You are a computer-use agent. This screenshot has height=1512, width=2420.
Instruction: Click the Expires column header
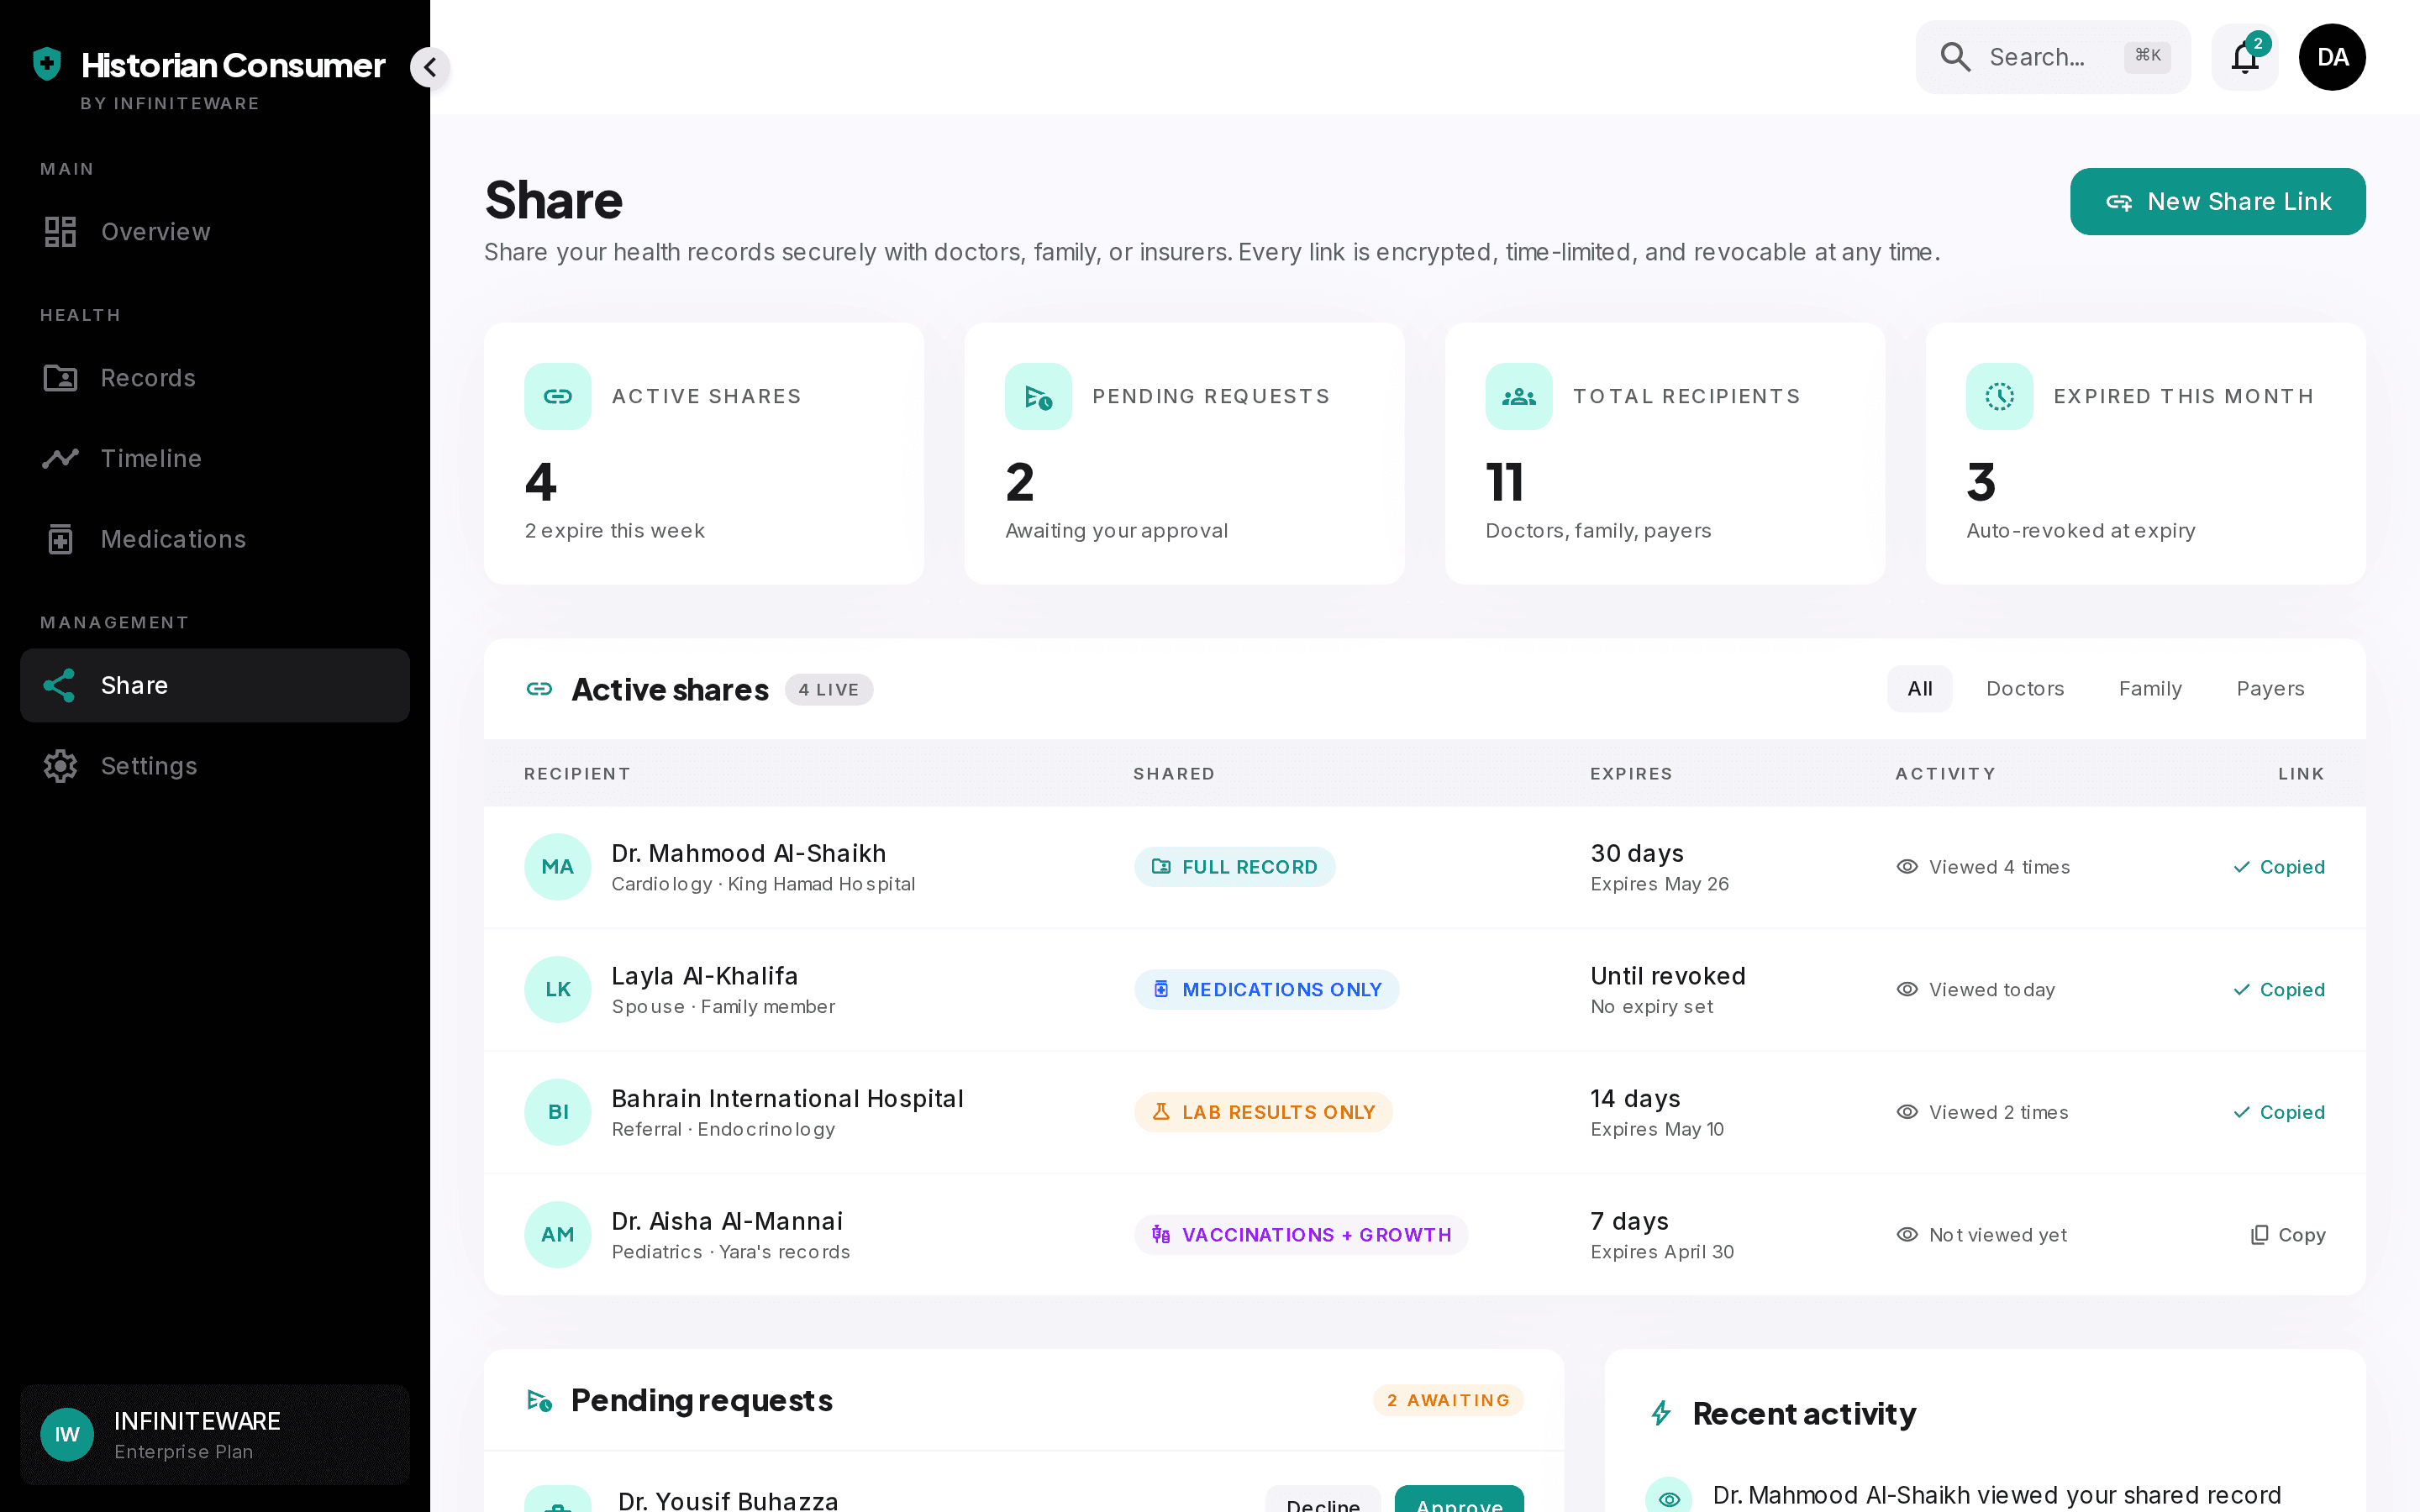[1631, 774]
